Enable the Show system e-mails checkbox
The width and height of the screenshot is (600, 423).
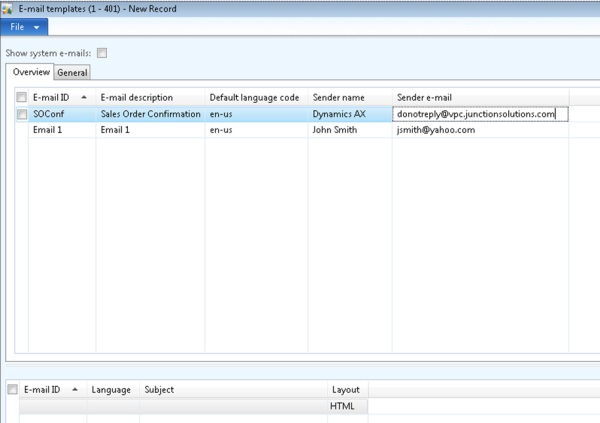(x=102, y=53)
